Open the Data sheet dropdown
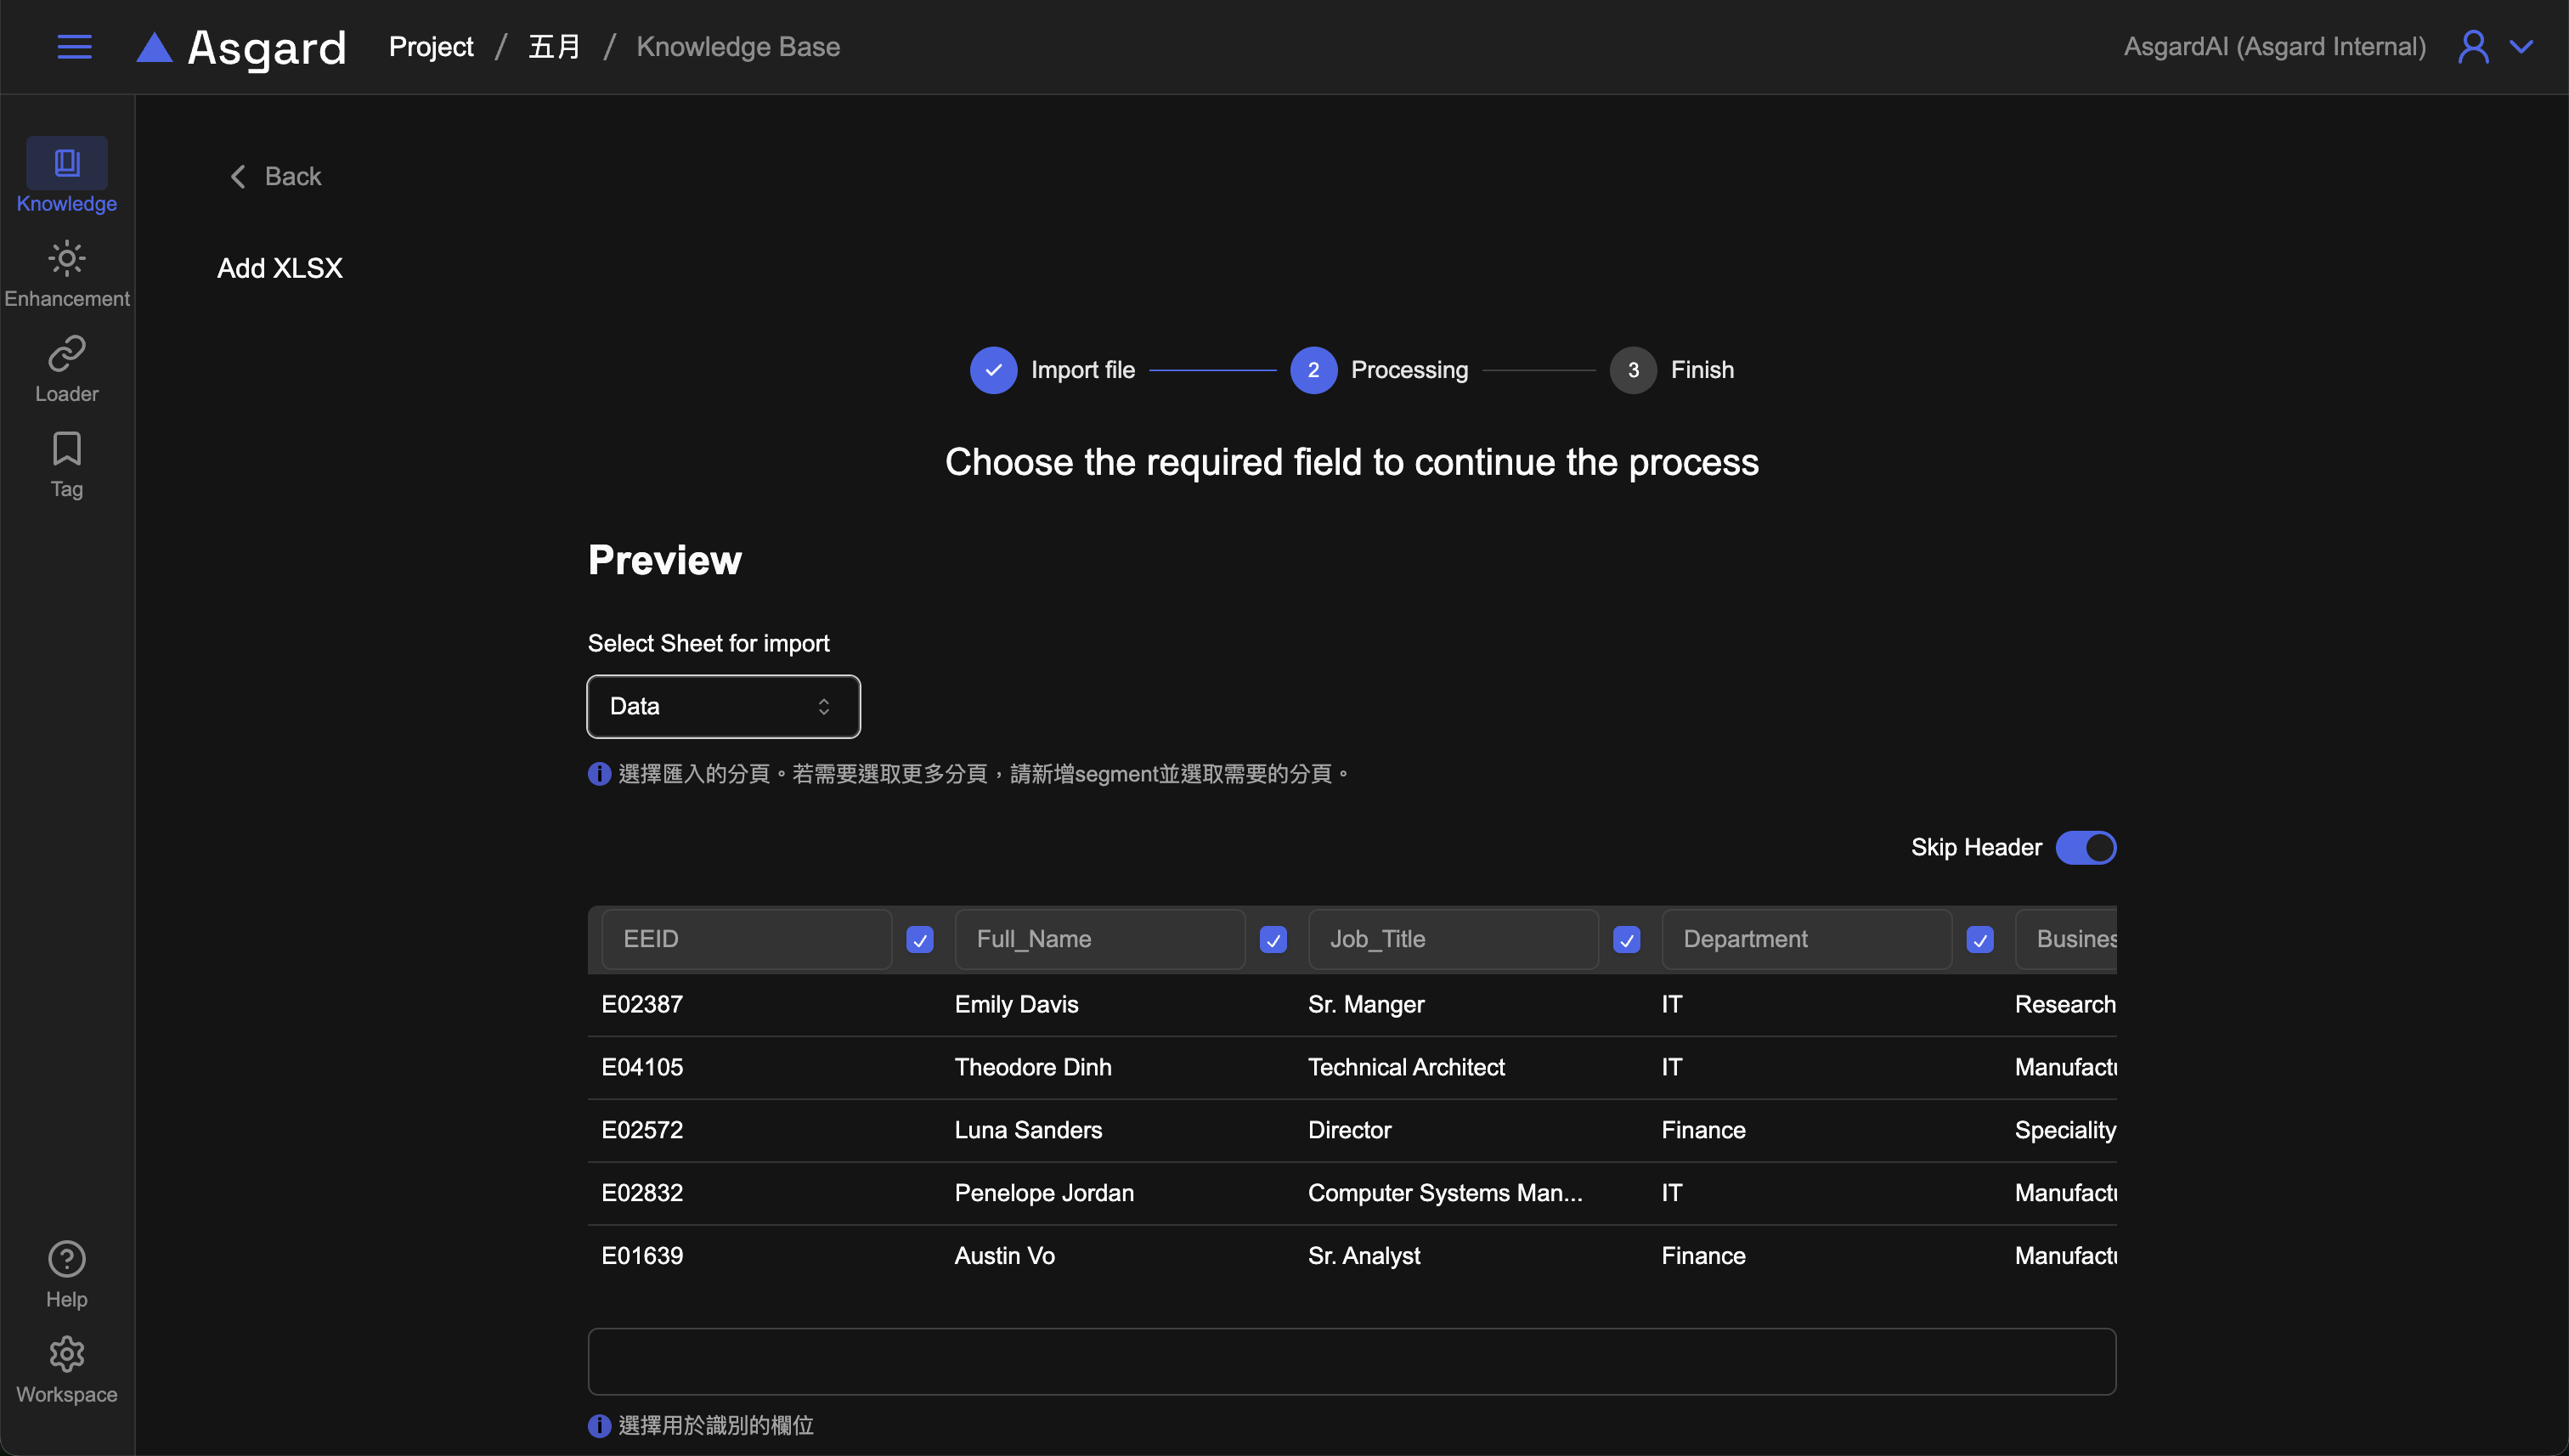2569x1456 pixels. 722,706
